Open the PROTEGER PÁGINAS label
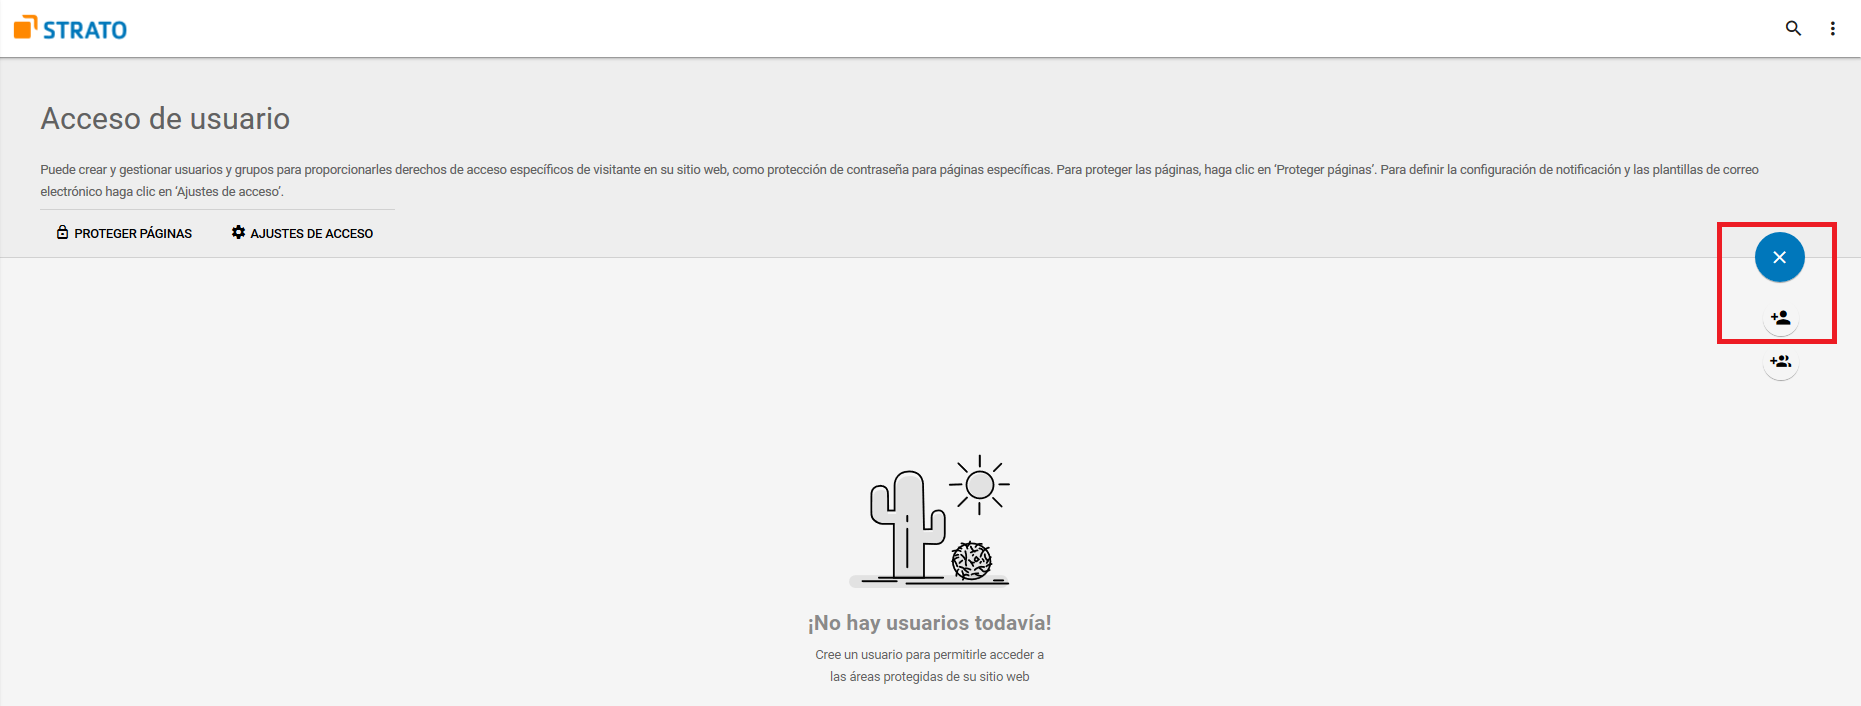The width and height of the screenshot is (1861, 706). tap(133, 234)
